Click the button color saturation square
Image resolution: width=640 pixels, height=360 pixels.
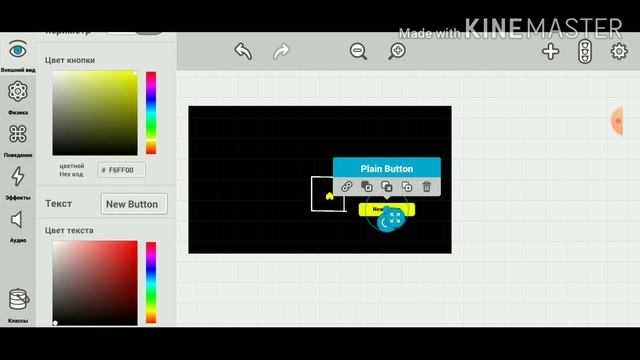tap(95, 113)
